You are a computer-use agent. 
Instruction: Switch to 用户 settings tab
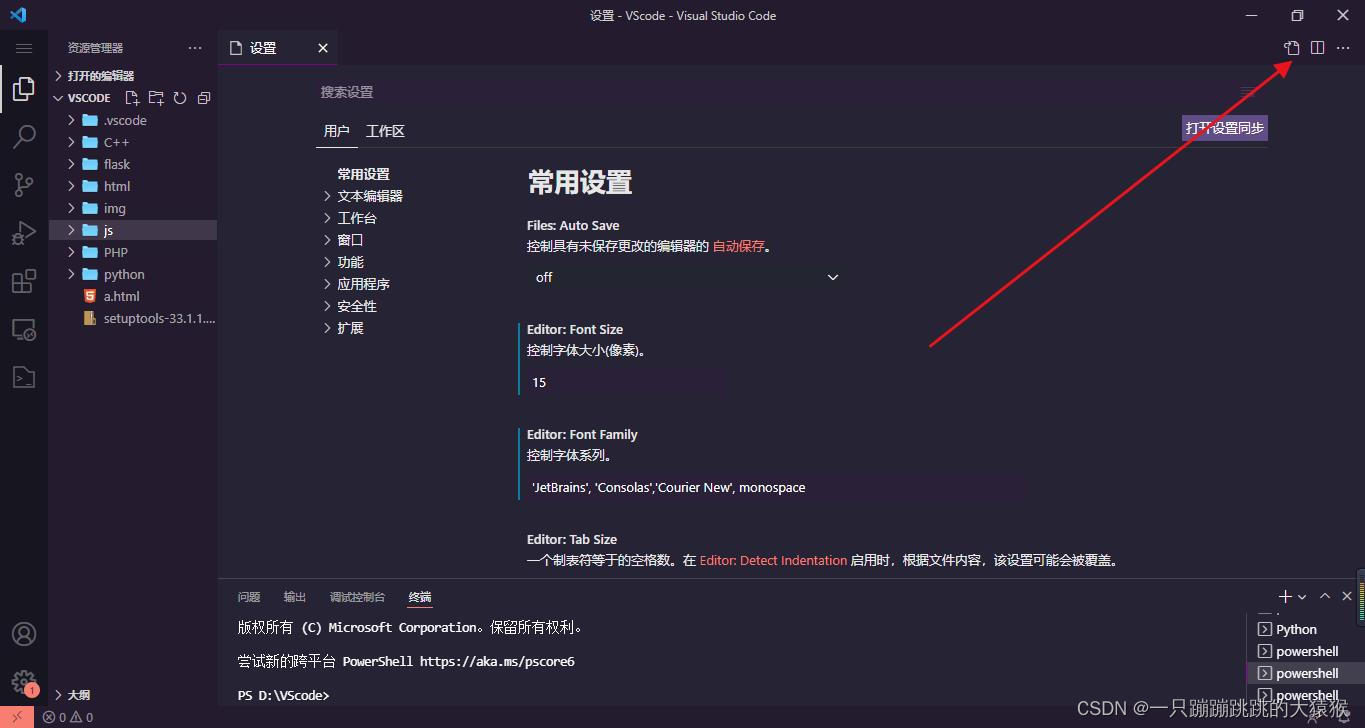pyautogui.click(x=337, y=131)
